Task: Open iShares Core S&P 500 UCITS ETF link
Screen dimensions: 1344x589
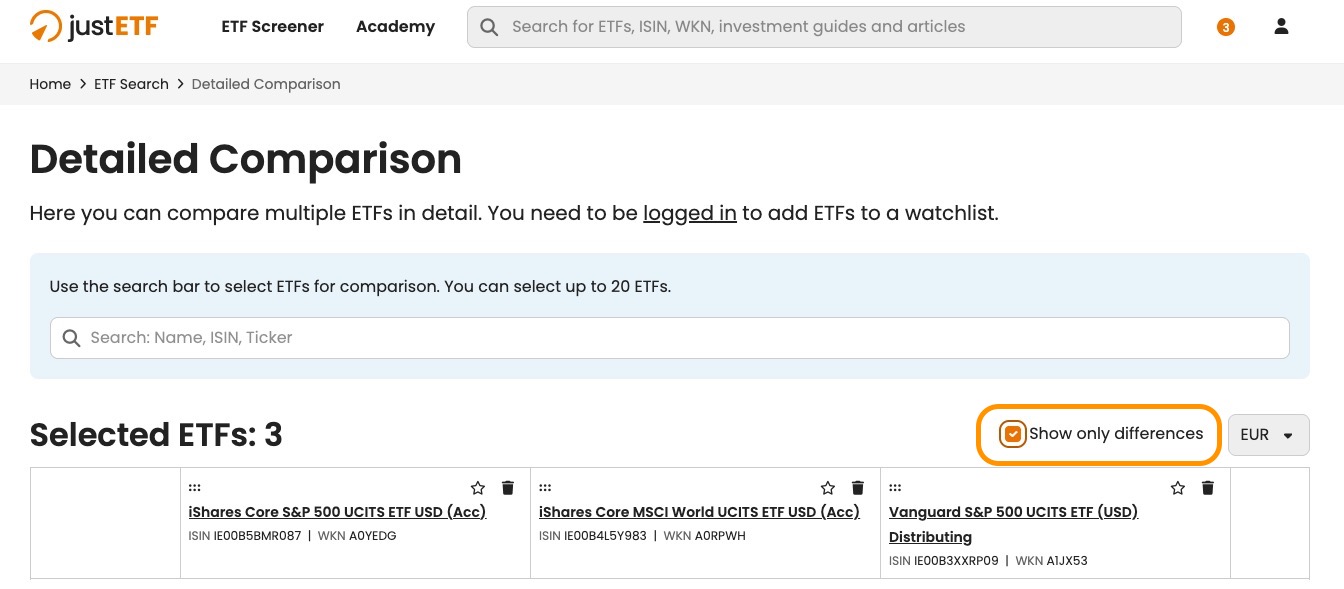Action: tap(337, 512)
